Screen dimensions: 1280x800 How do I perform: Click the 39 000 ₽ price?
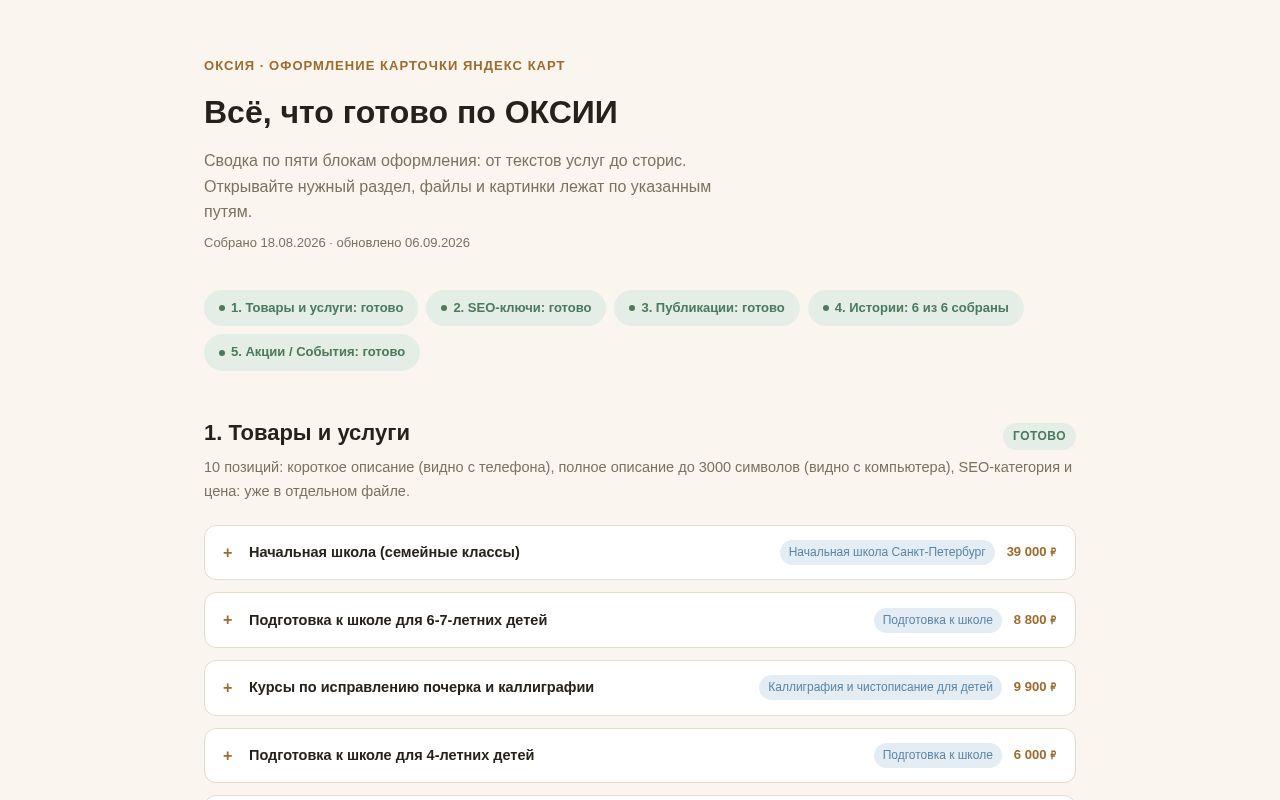1031,552
